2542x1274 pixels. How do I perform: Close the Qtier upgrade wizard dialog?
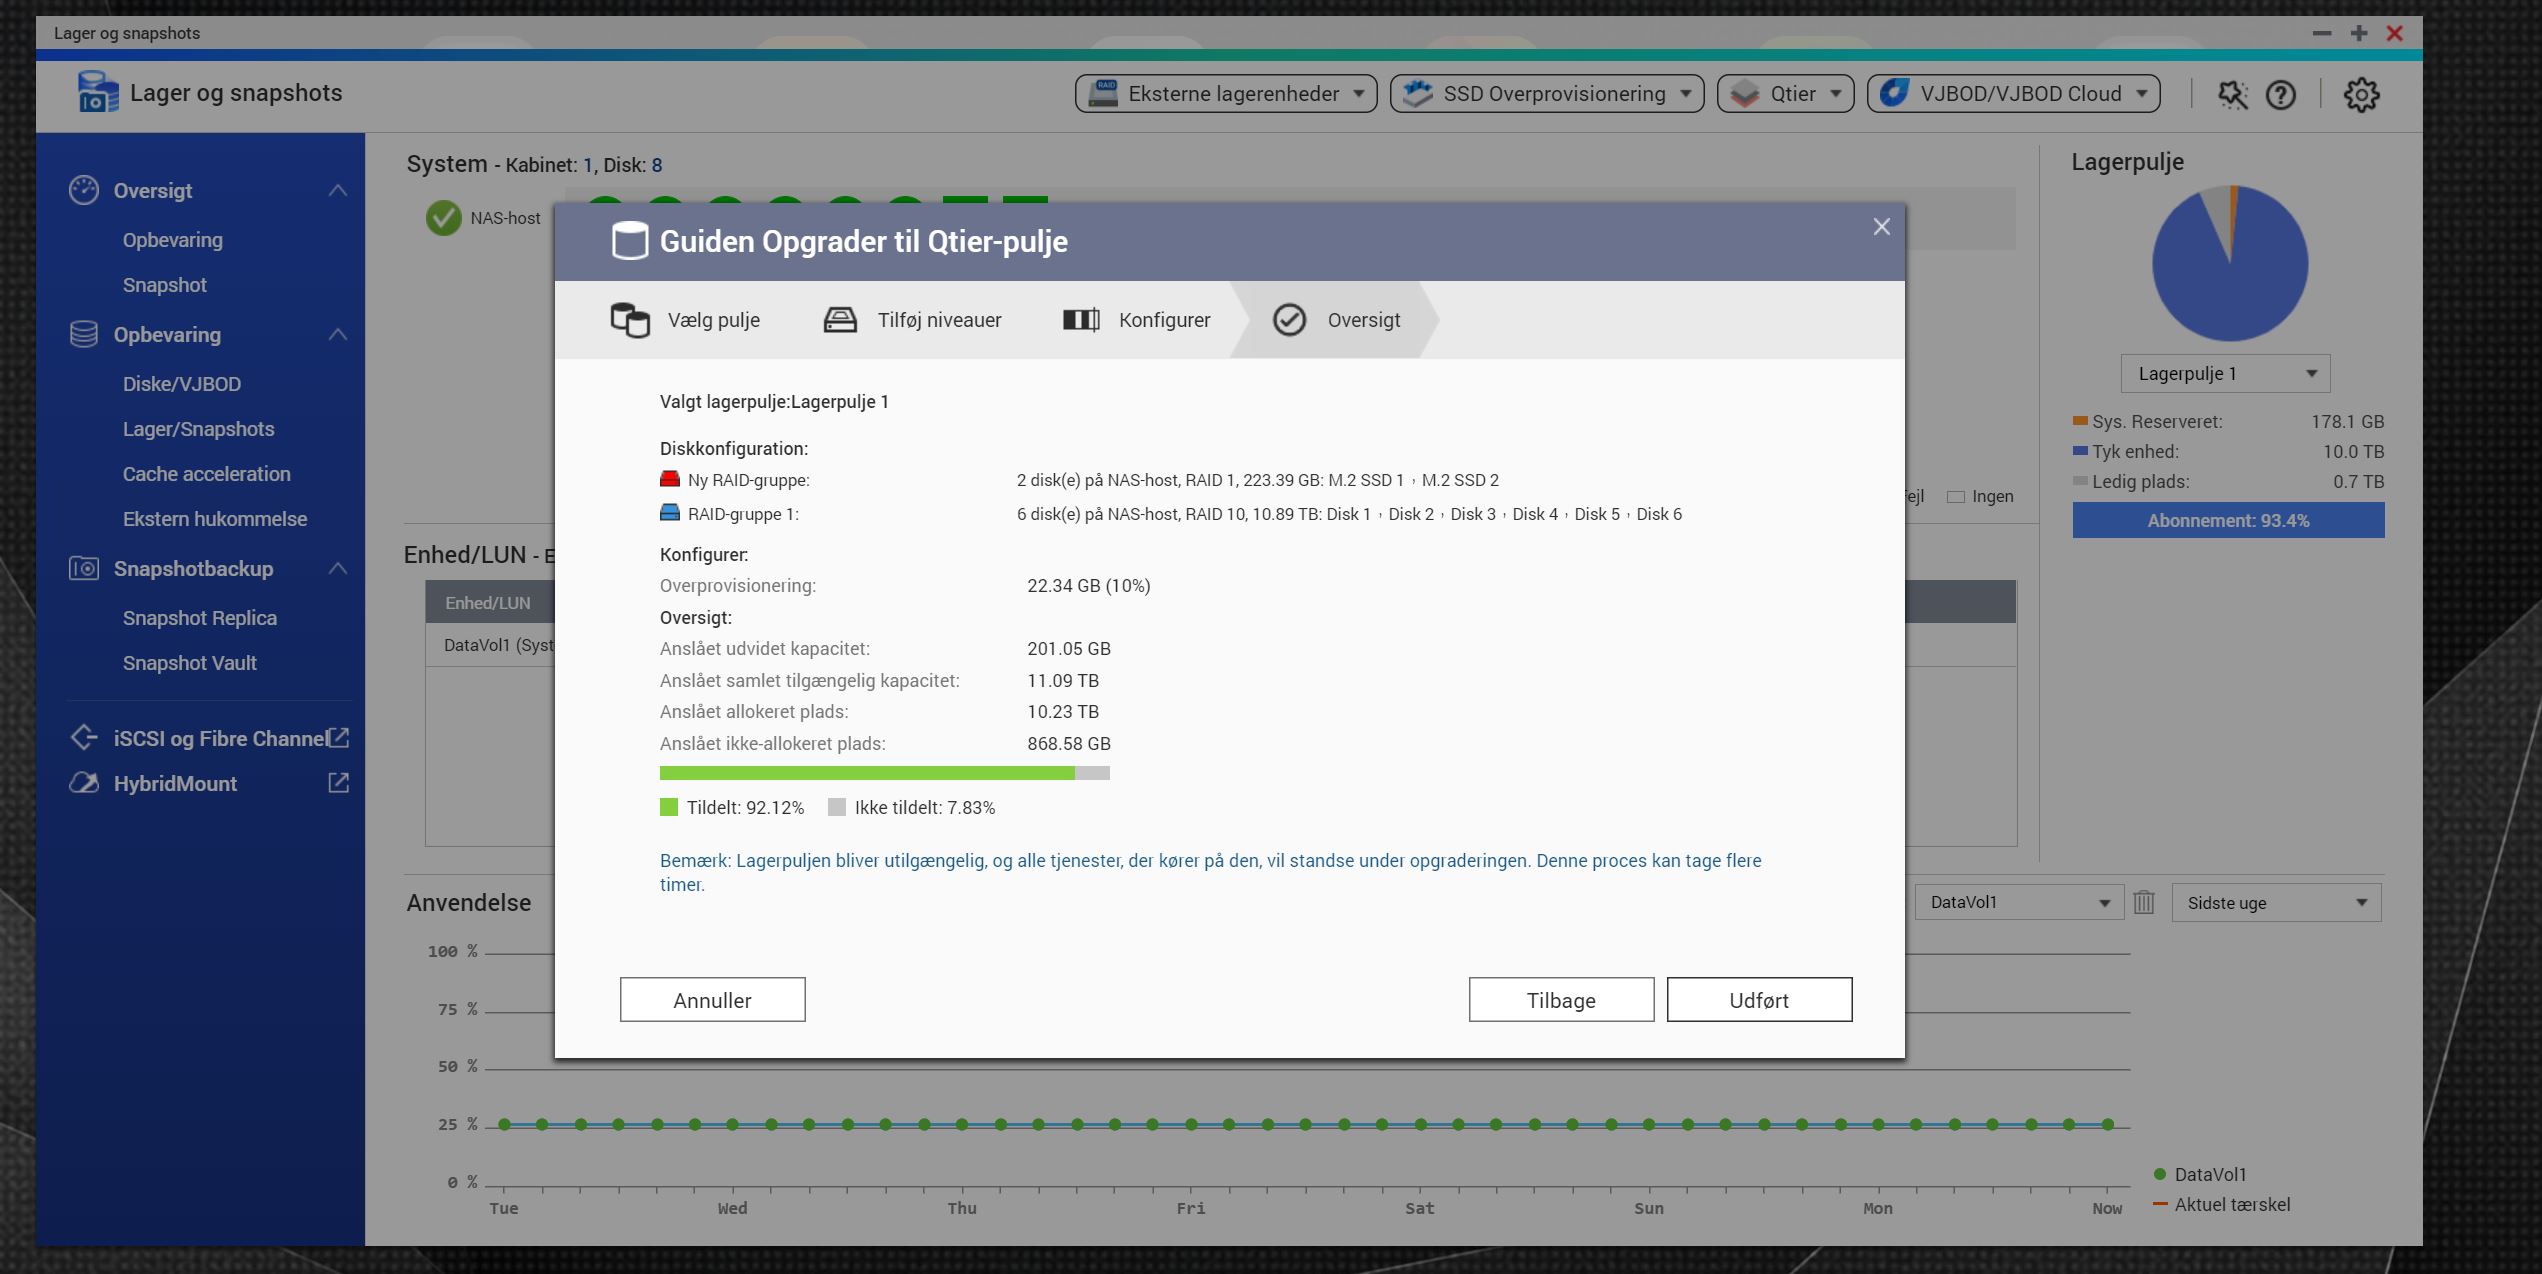pyautogui.click(x=1881, y=227)
